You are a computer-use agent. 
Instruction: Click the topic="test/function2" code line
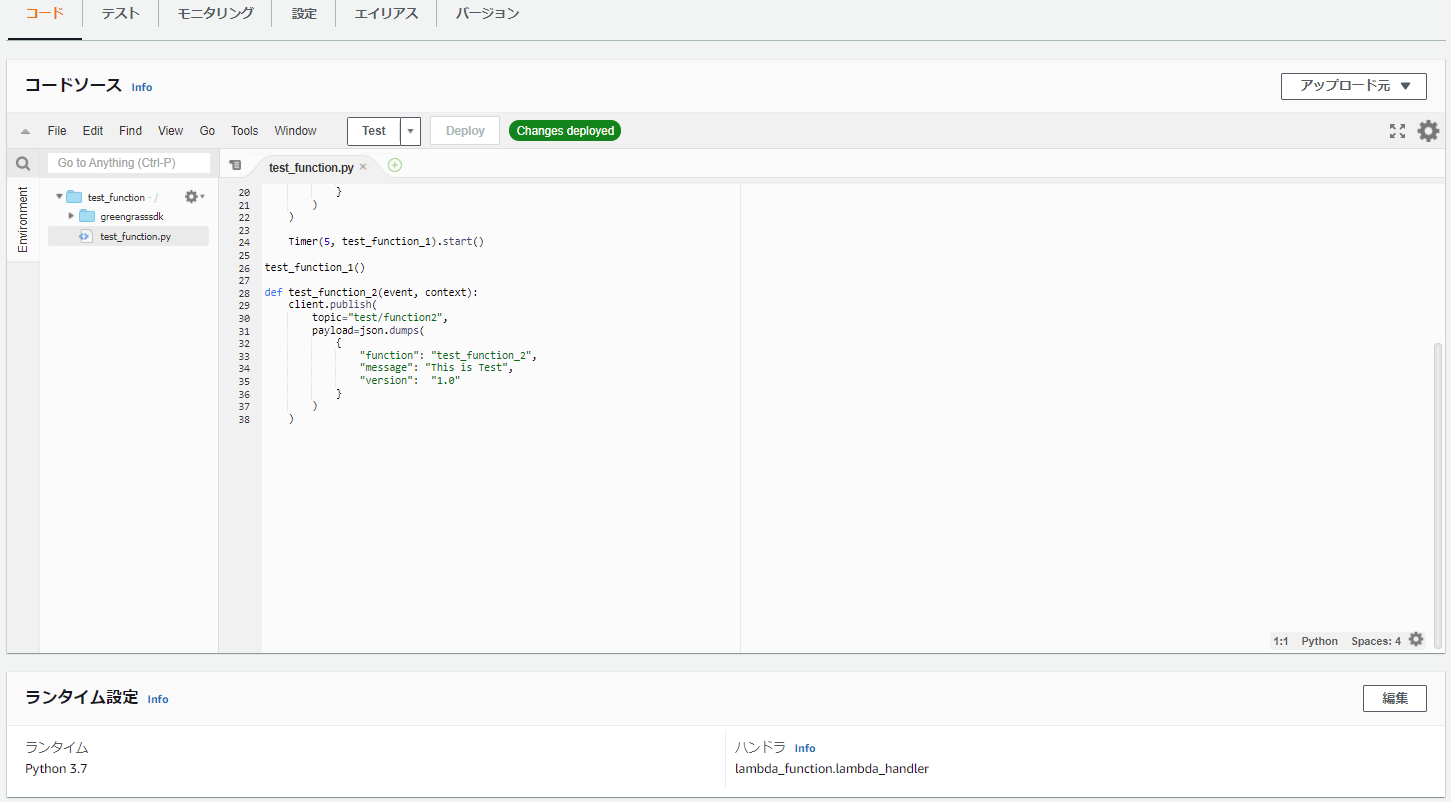click(380, 318)
